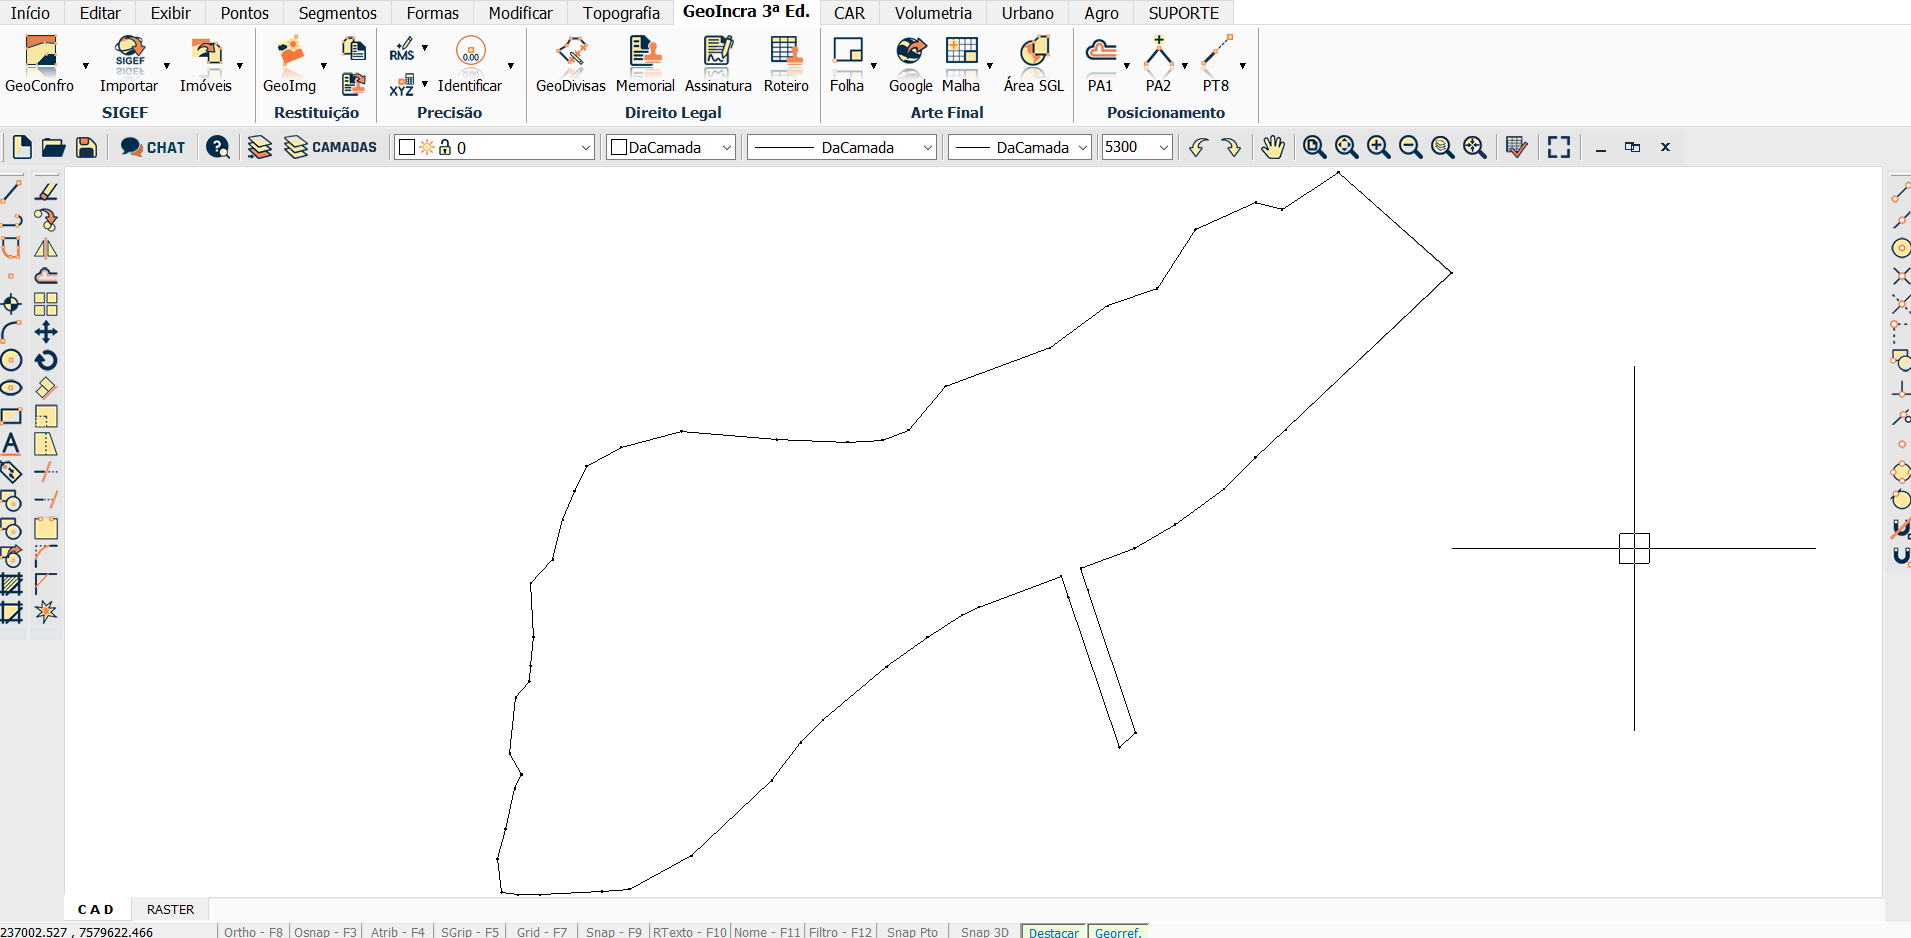Click the Pan hand tool

tap(1272, 147)
